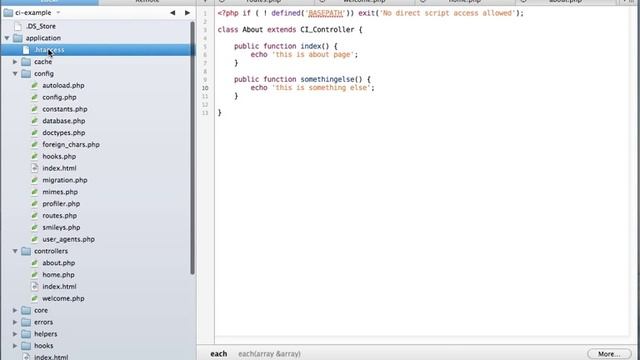Click the cache folder icon
This screenshot has height=360, width=640.
(x=26, y=62)
